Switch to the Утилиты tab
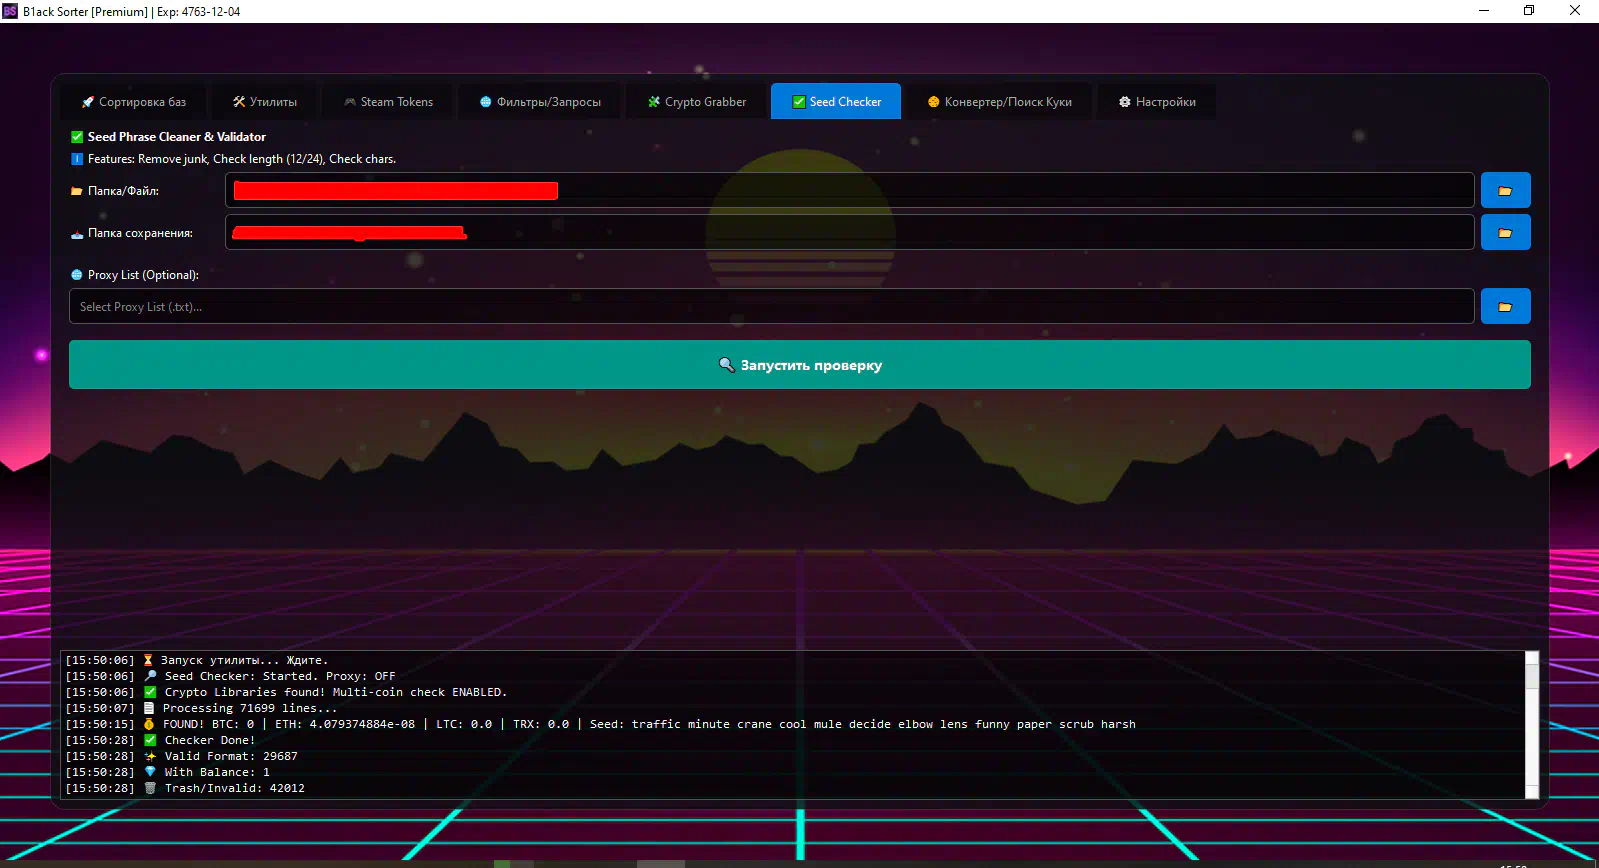The width and height of the screenshot is (1599, 868). coord(265,102)
